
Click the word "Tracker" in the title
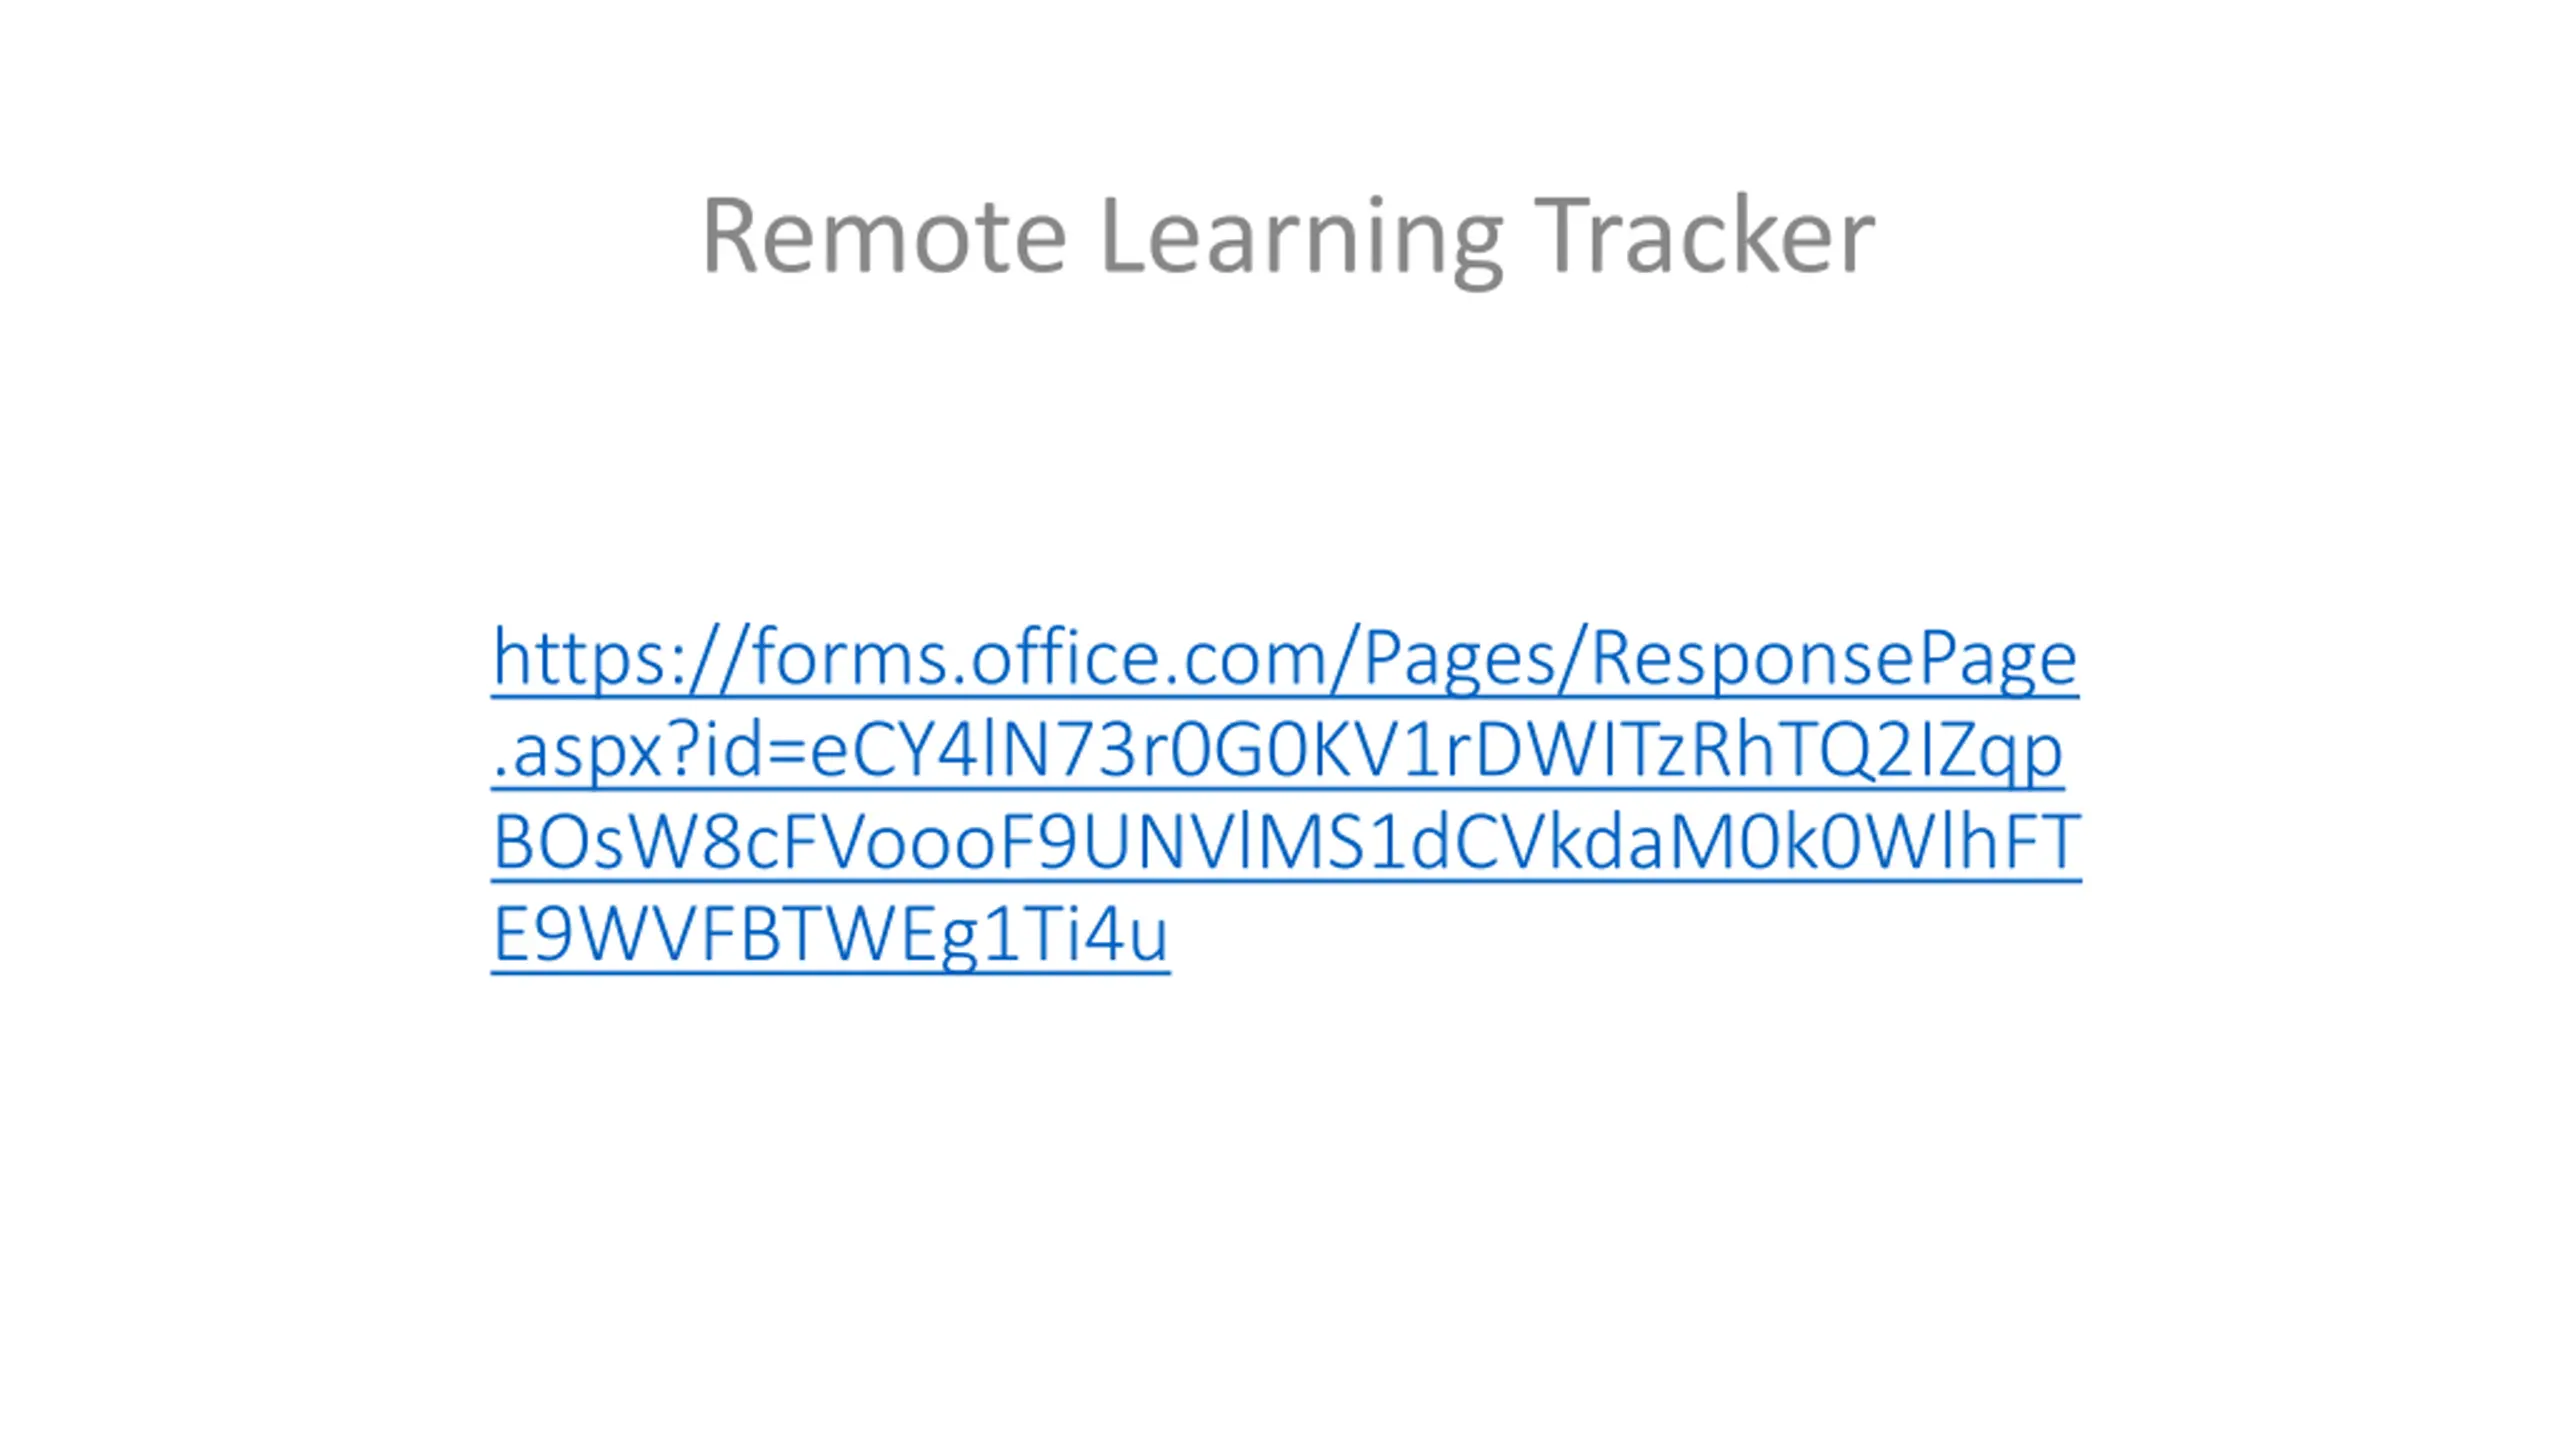pyautogui.click(x=1703, y=236)
